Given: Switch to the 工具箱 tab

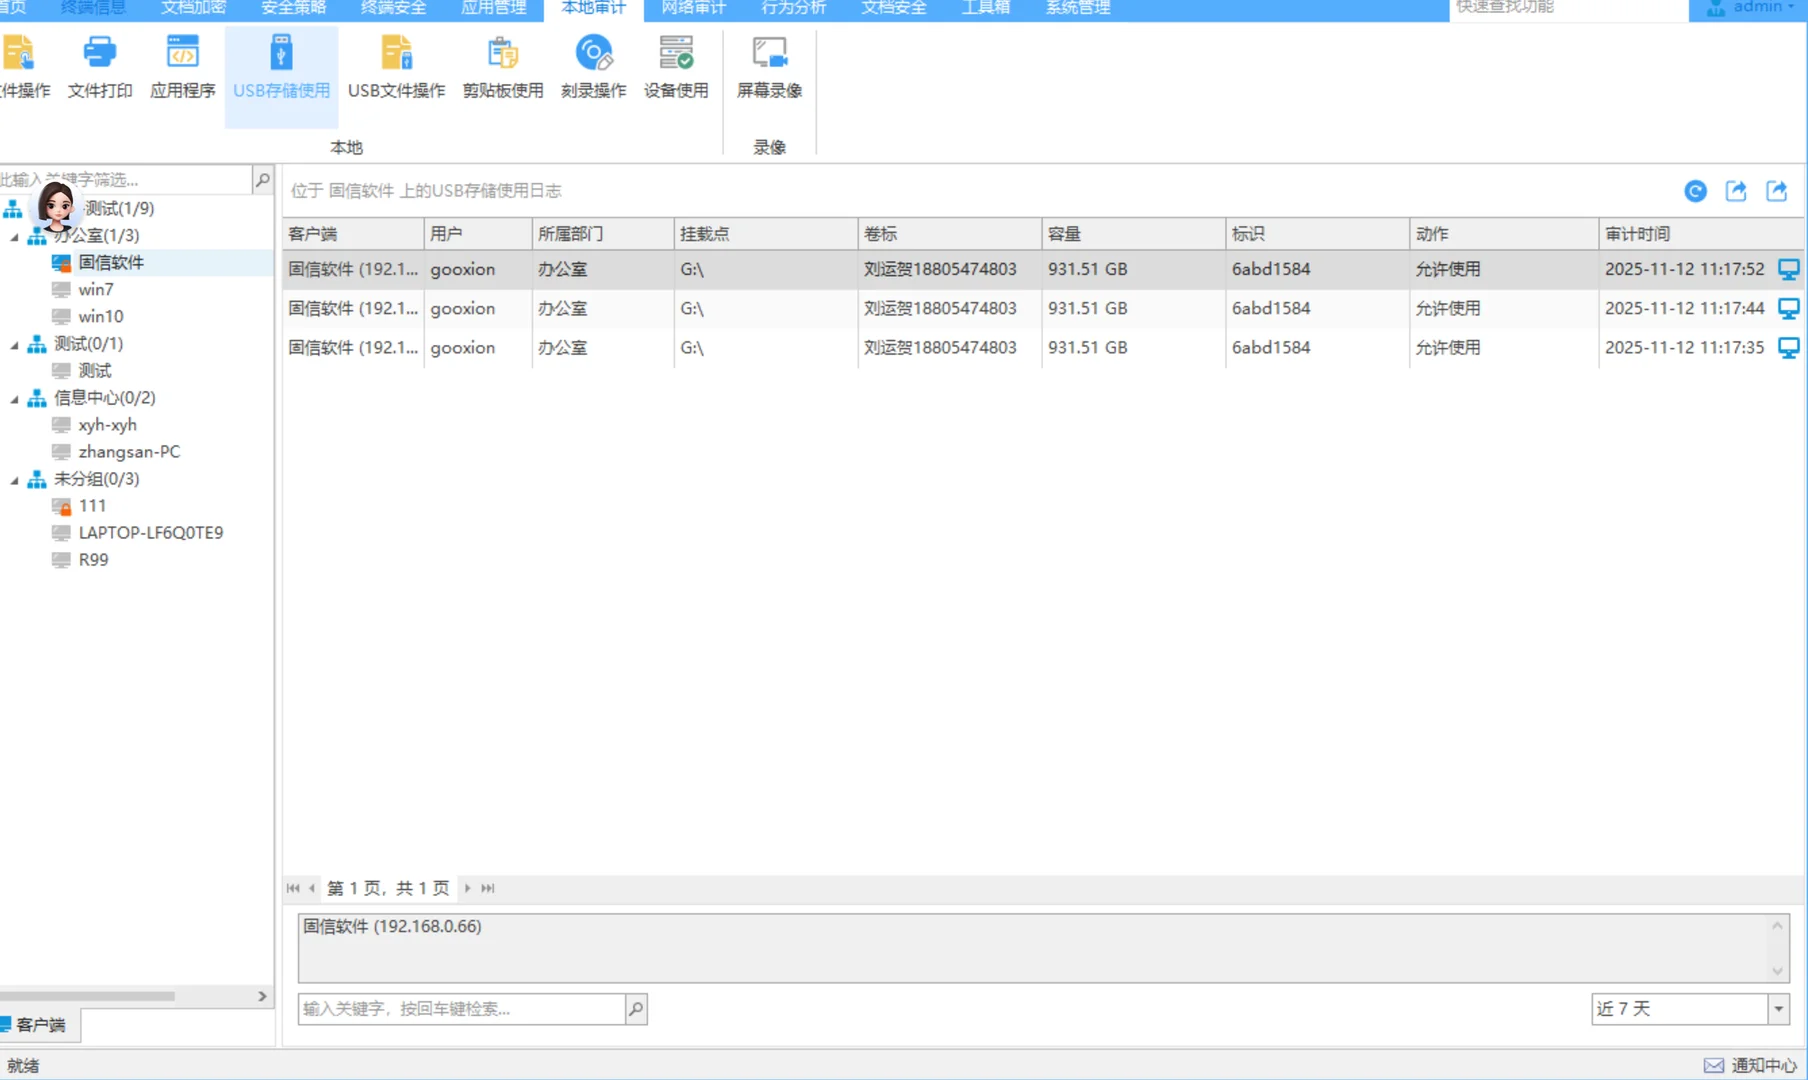Looking at the screenshot, I should 985,8.
